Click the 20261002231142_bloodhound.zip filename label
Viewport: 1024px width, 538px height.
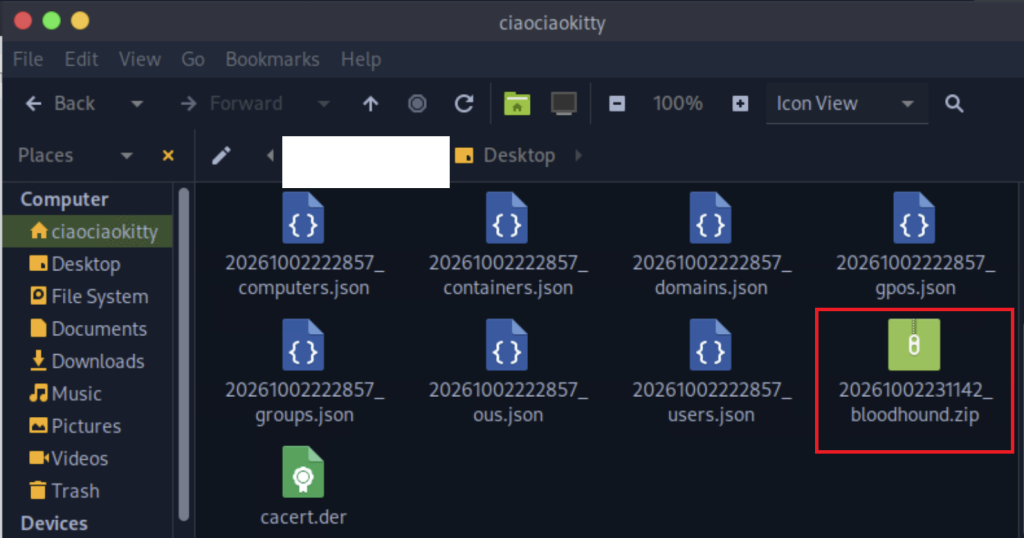tap(916, 402)
